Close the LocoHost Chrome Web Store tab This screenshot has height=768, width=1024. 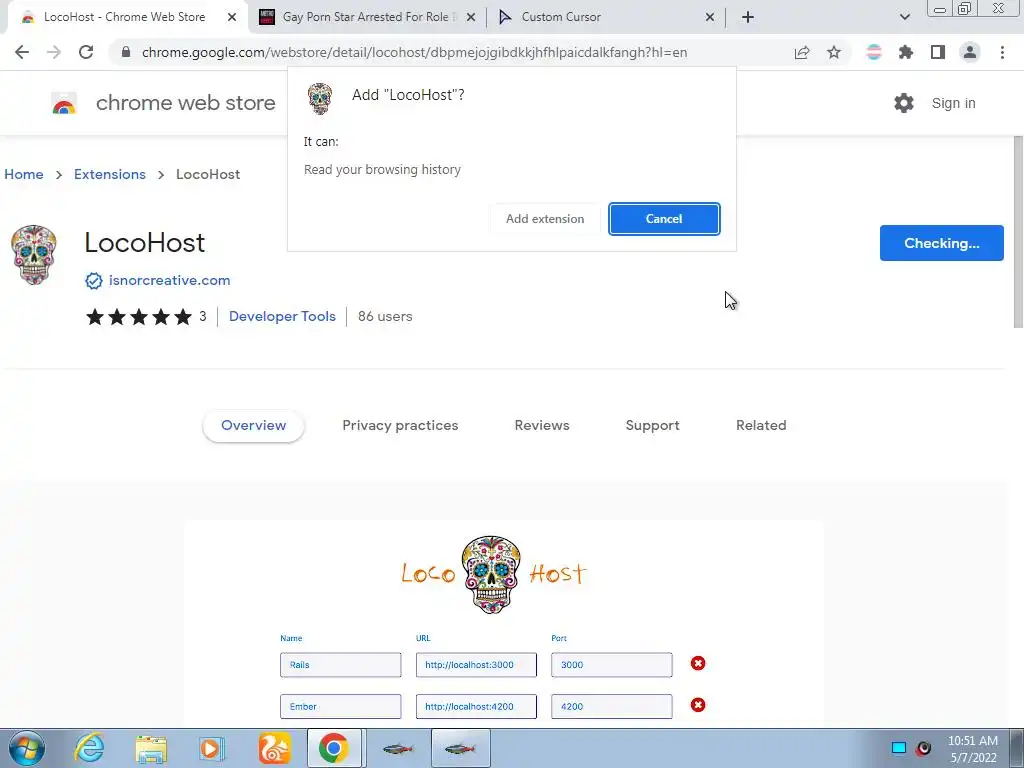[x=232, y=17]
